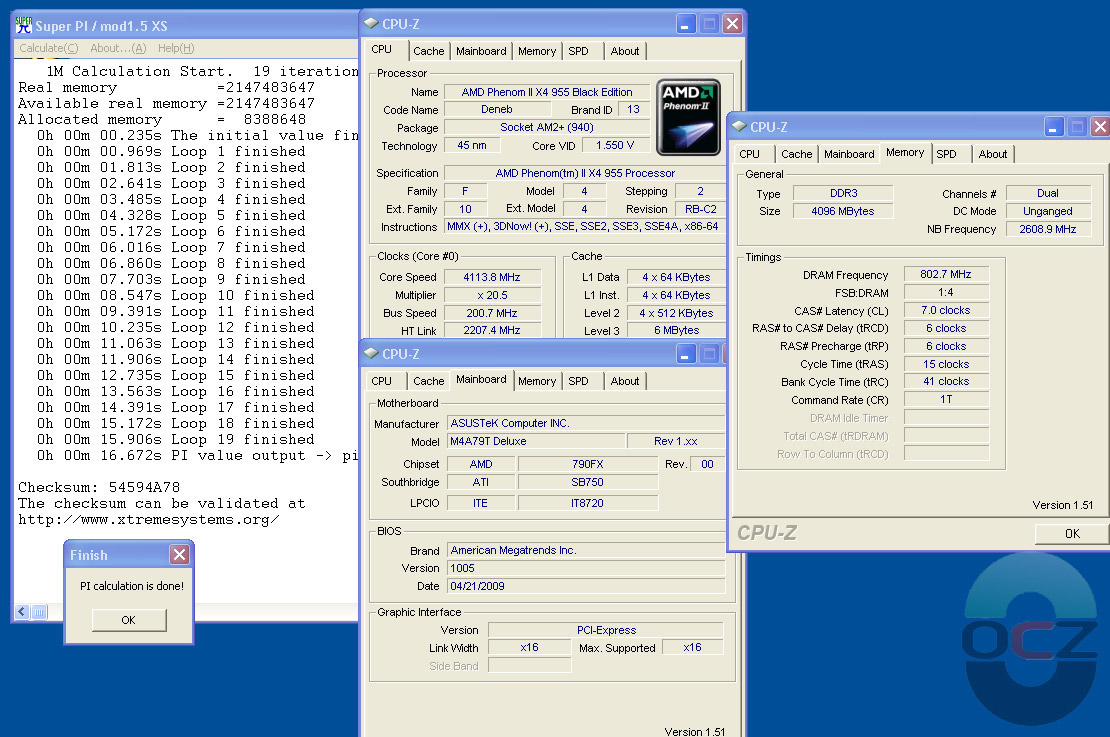
Task: Click the Level 3 cache 6 MBytes value
Action: [676, 330]
